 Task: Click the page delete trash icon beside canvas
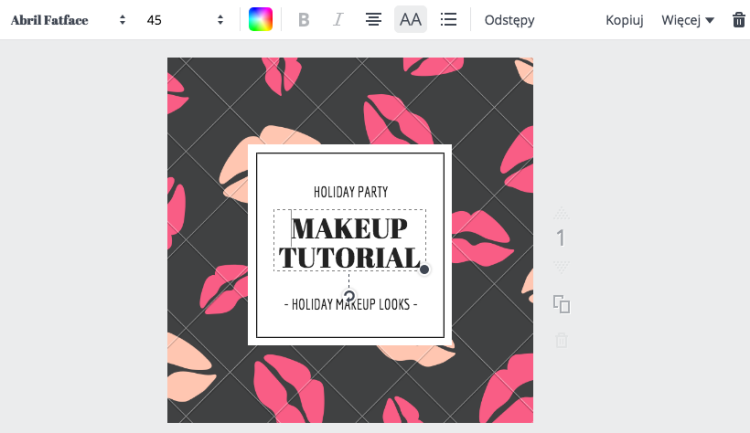click(562, 340)
